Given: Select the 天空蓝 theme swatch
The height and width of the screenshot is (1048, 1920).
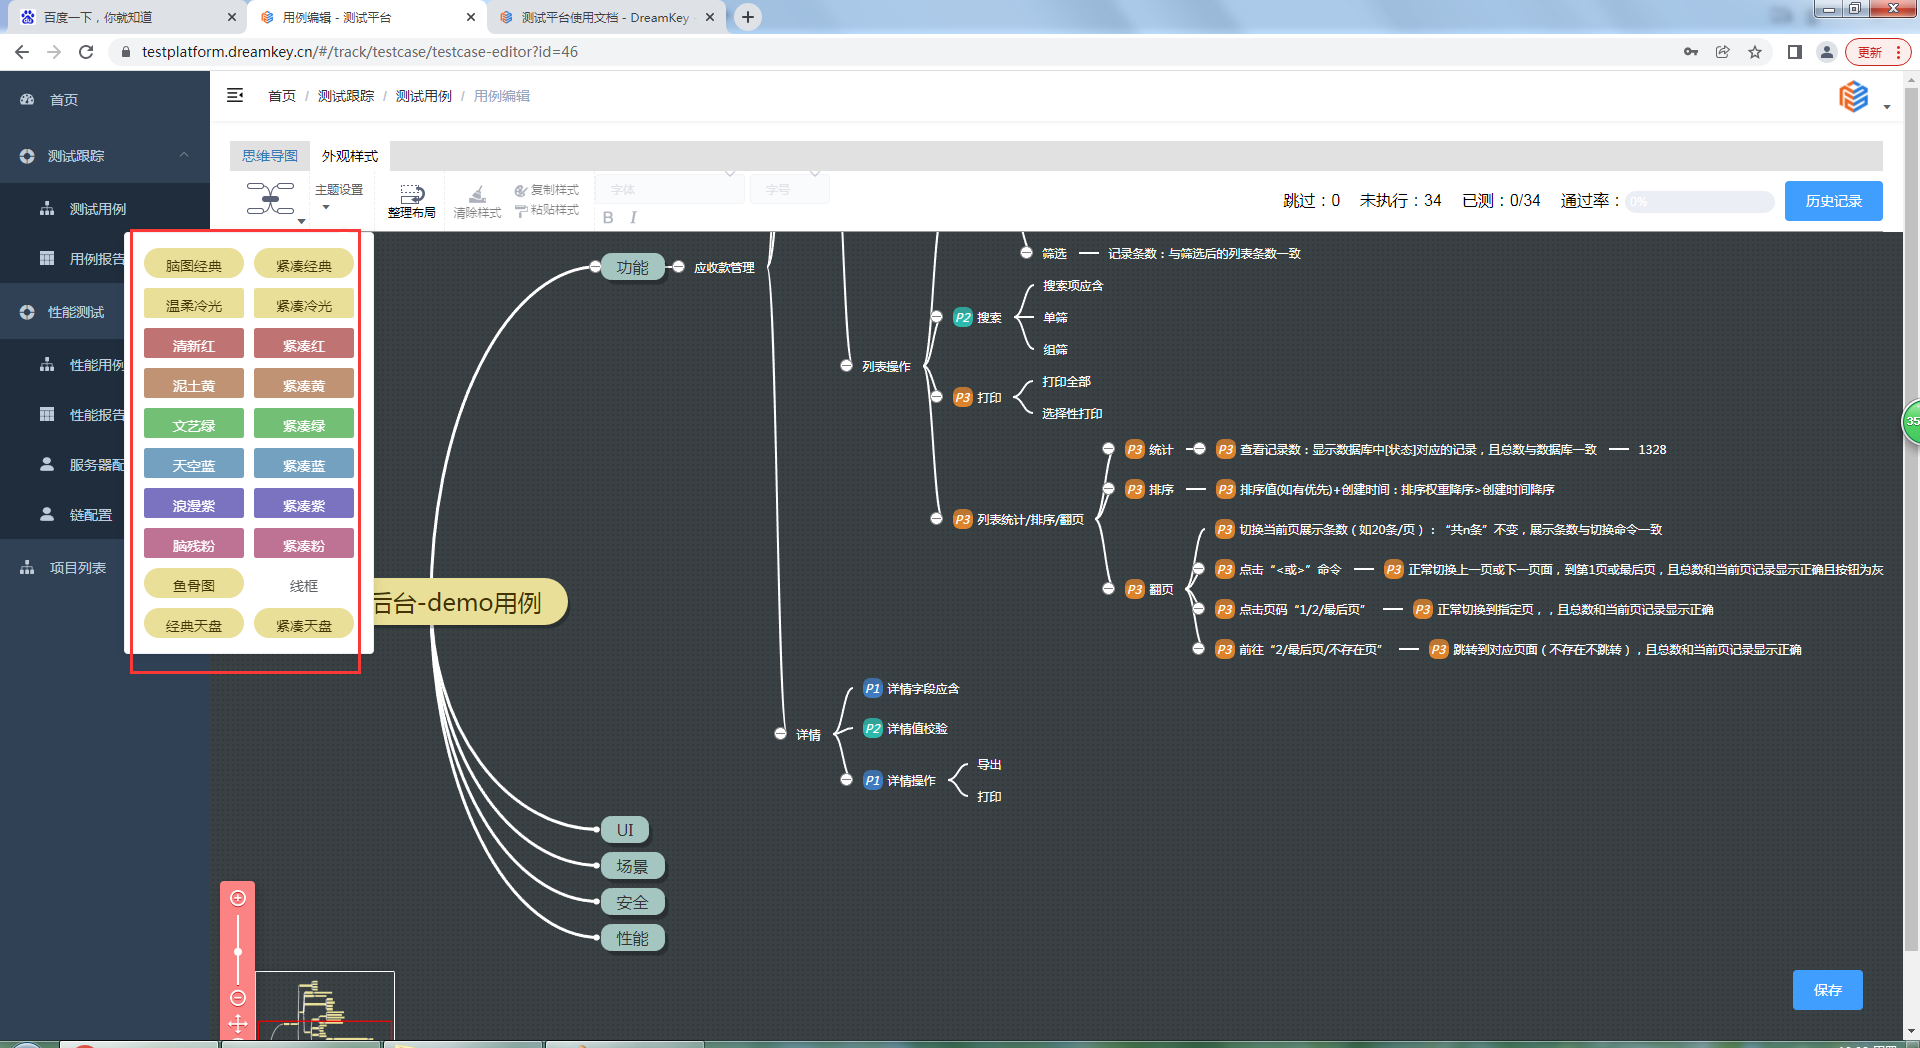Looking at the screenshot, I should (194, 465).
